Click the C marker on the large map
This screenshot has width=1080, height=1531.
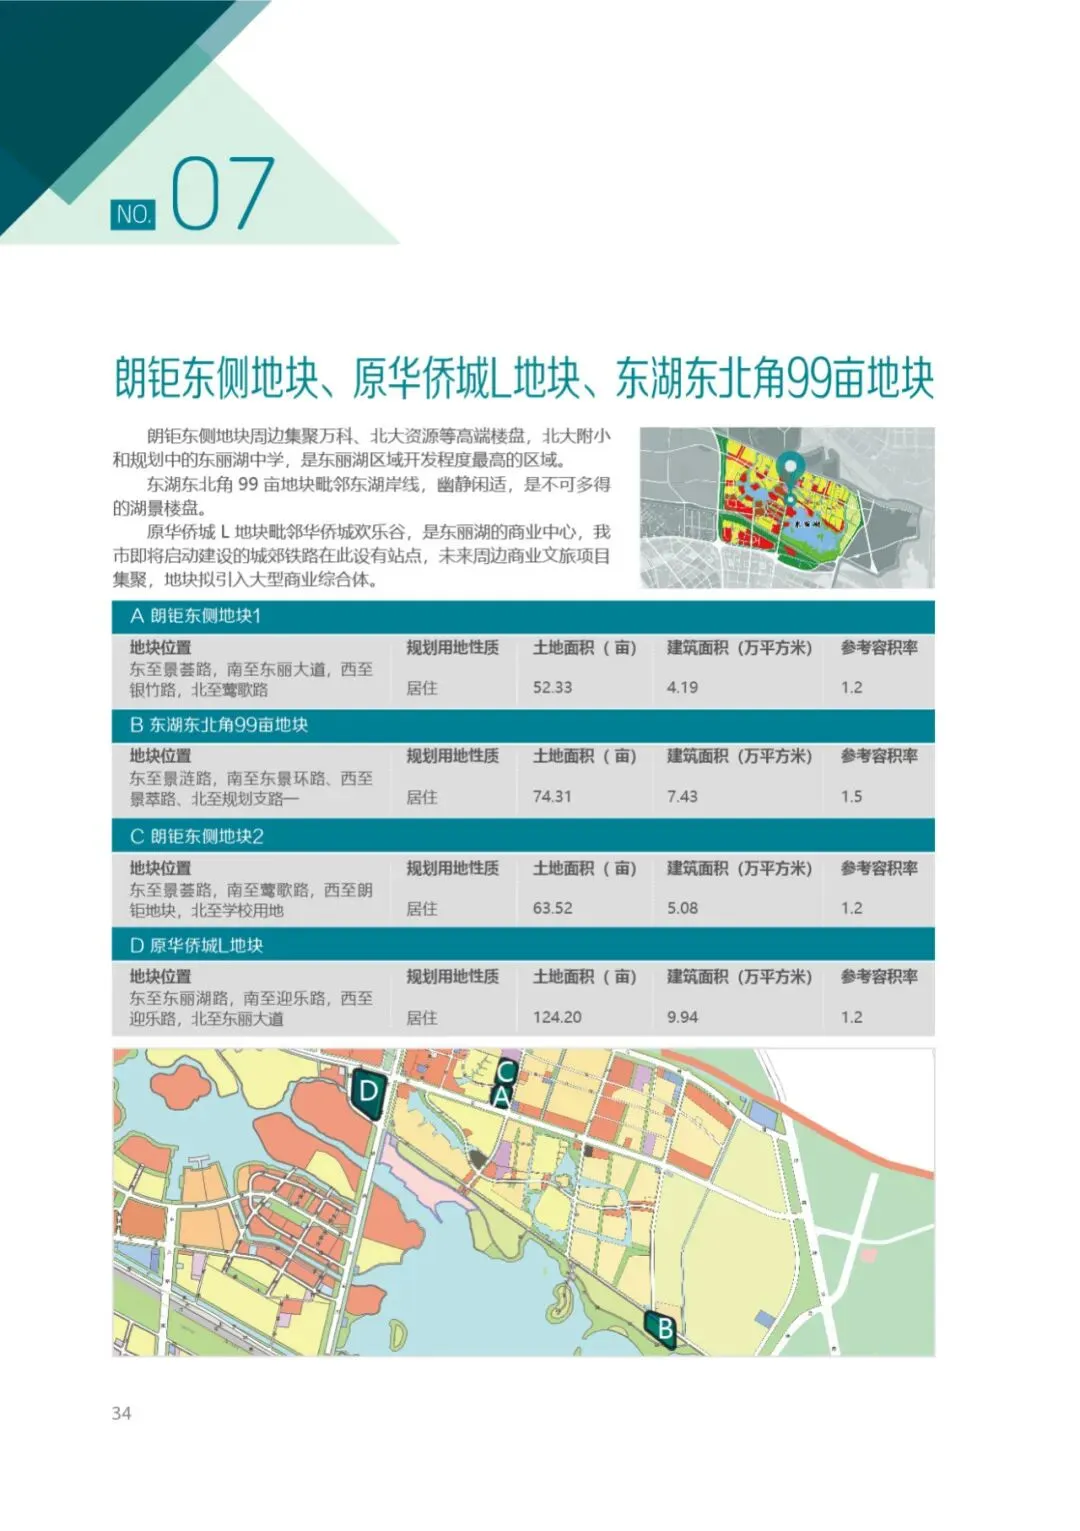pos(506,1072)
